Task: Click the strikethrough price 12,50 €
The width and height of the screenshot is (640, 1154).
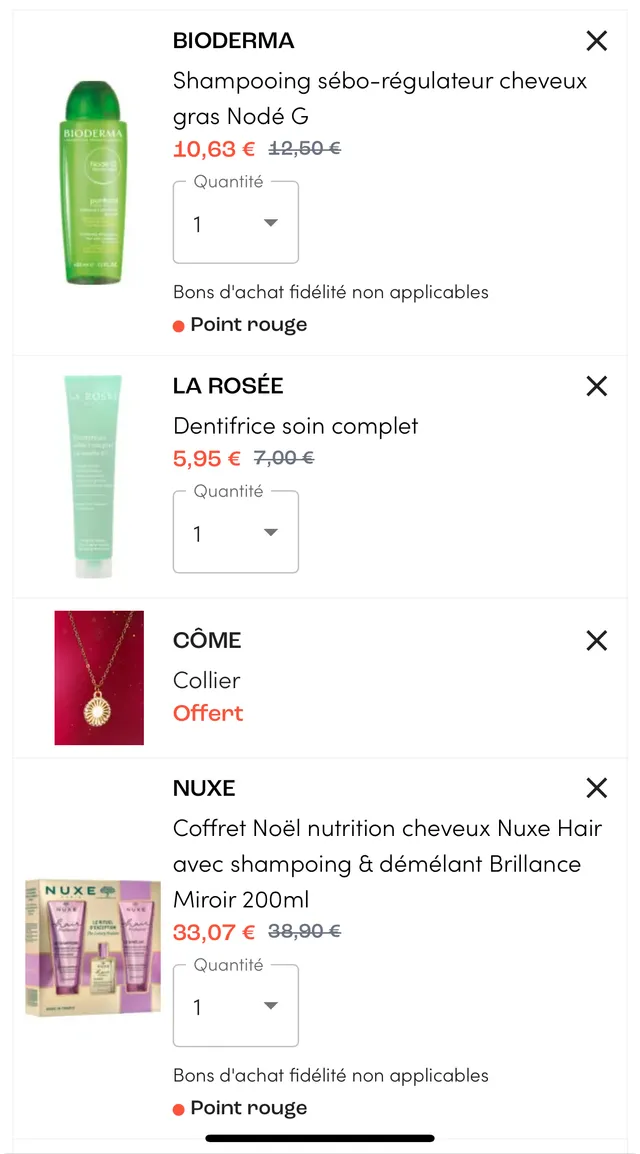Action: click(304, 148)
